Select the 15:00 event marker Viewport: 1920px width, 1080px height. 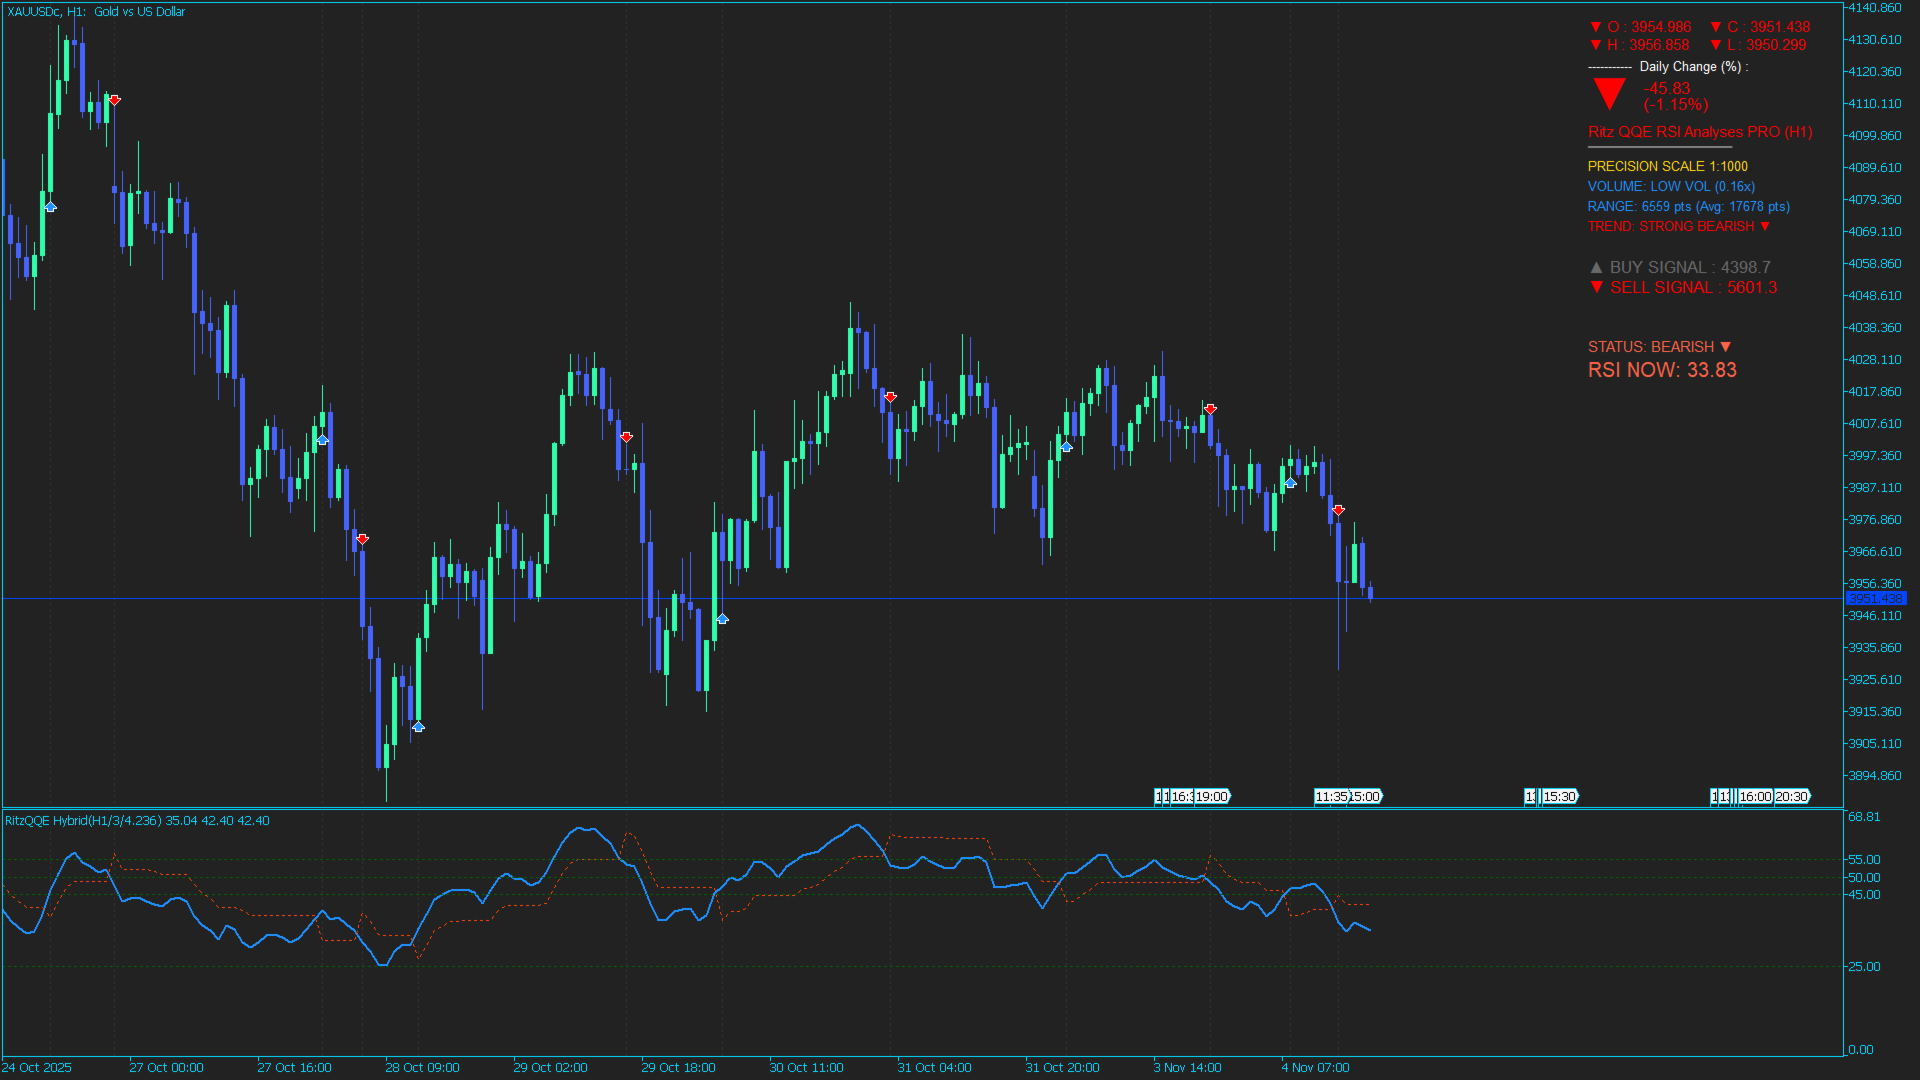pos(1365,797)
